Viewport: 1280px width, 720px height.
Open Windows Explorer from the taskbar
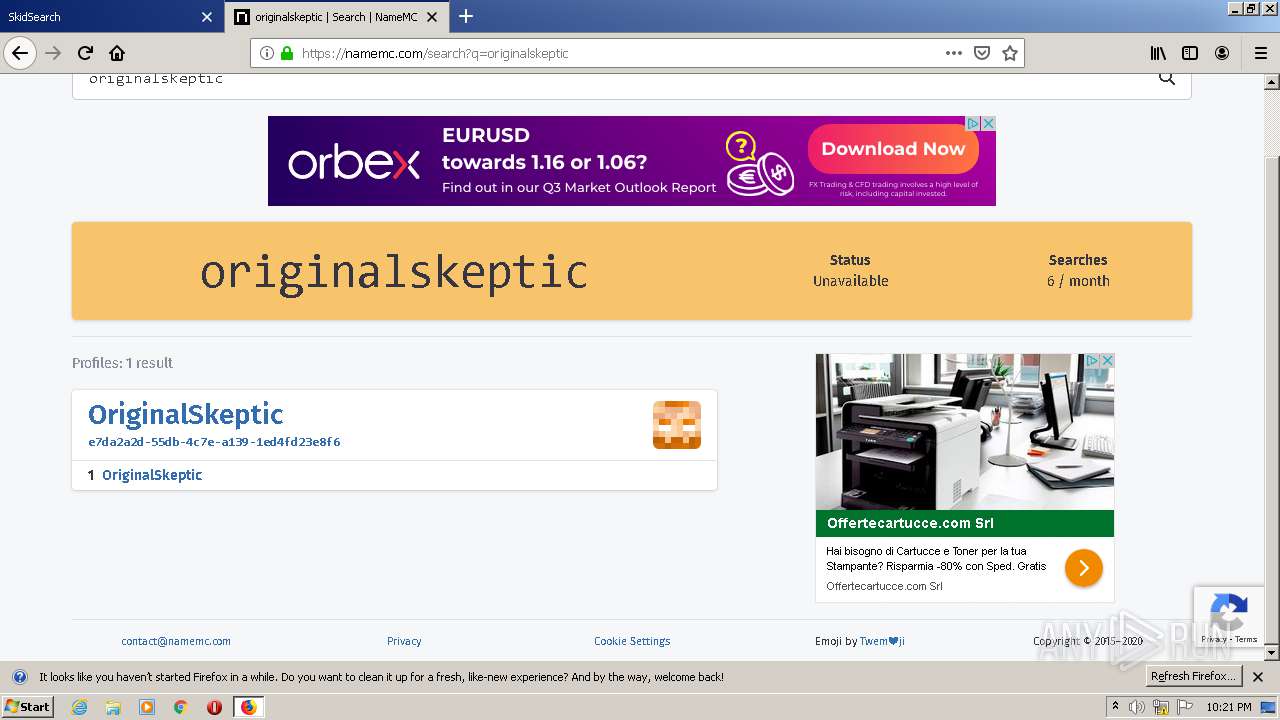[x=113, y=707]
